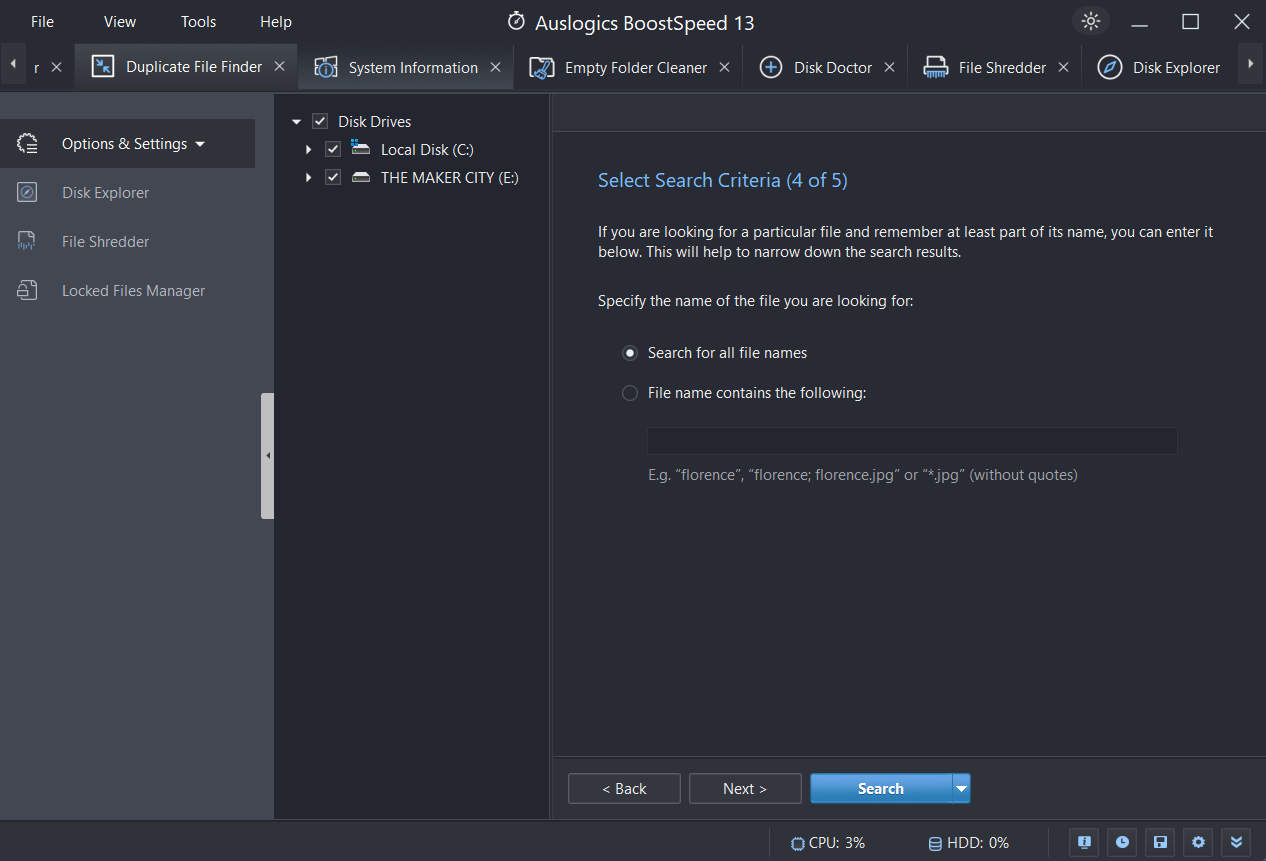Collapse the sidebar with the splitter handle

[267, 456]
